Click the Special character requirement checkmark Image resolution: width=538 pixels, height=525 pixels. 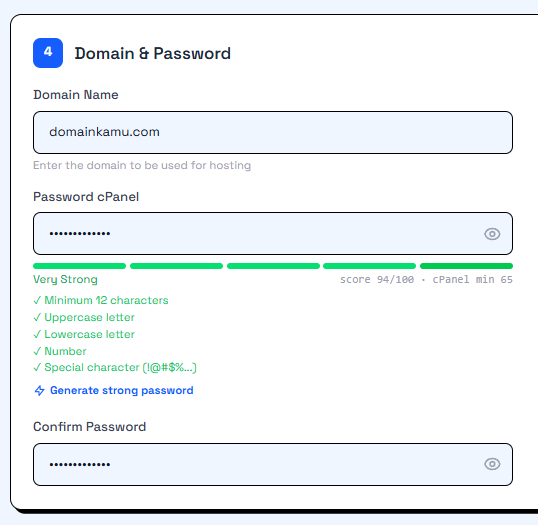pyautogui.click(x=37, y=368)
